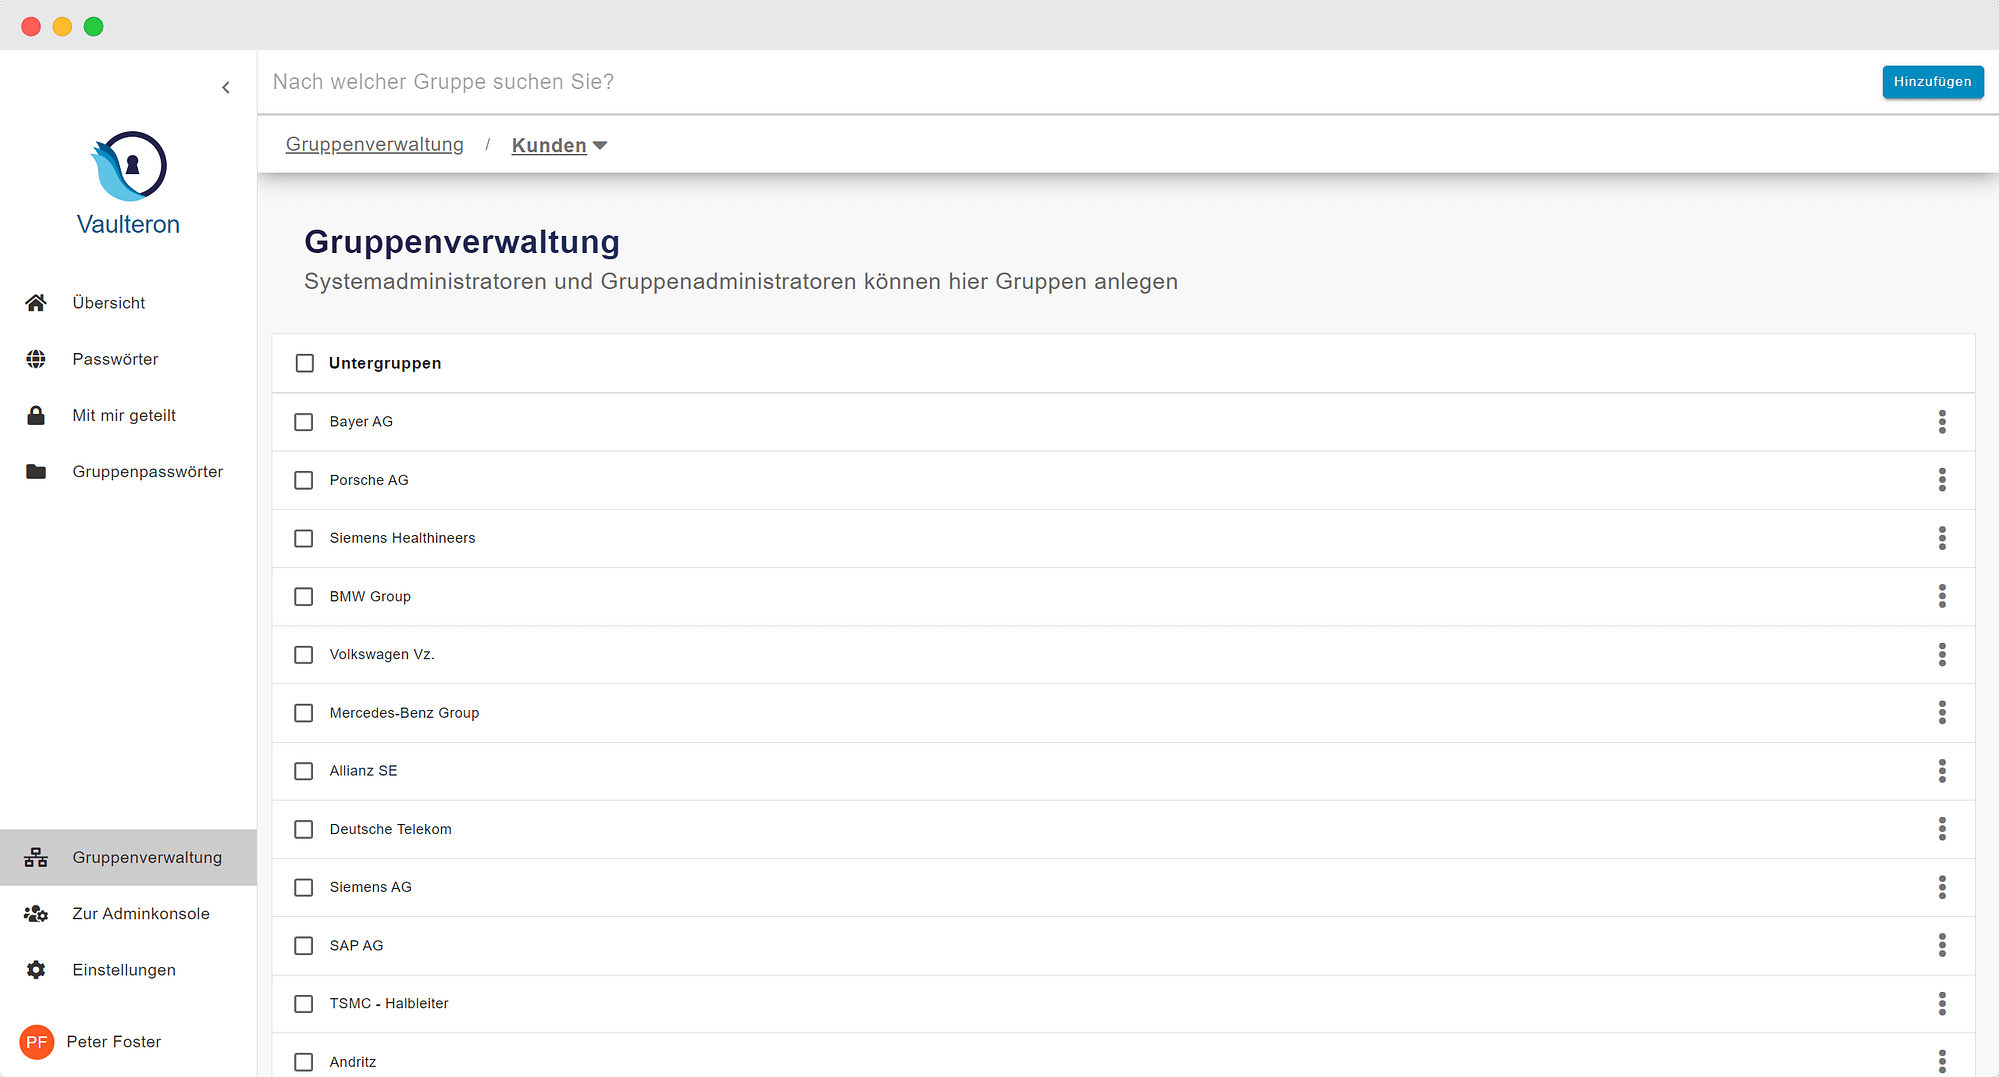This screenshot has height=1077, width=1999.
Task: Open the three-dot menu for Andritz
Action: [1942, 1061]
